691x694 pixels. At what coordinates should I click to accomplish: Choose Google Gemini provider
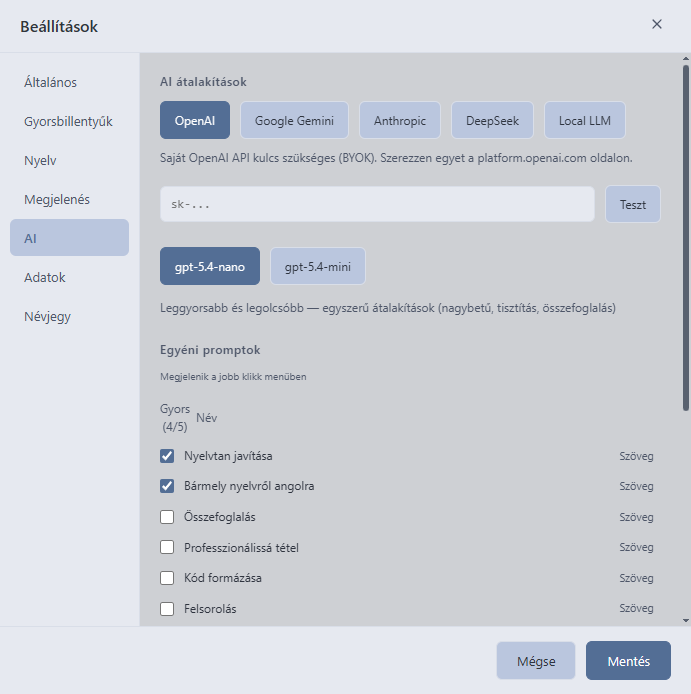coord(294,120)
